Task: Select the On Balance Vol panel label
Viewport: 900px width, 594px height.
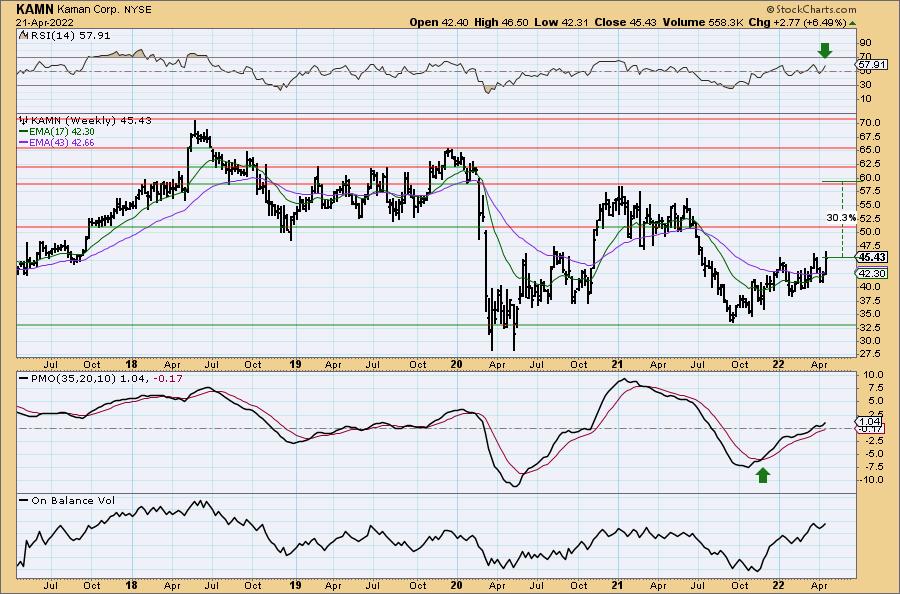Action: point(73,500)
